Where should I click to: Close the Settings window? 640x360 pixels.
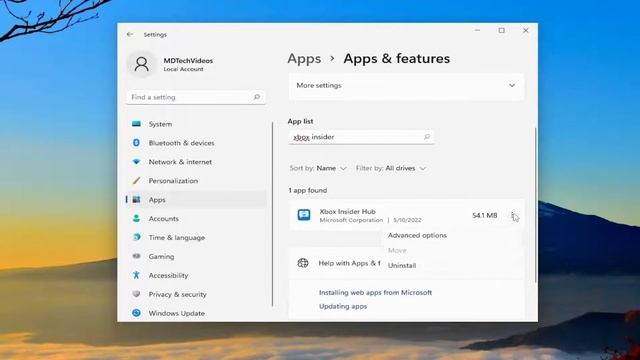[526, 31]
